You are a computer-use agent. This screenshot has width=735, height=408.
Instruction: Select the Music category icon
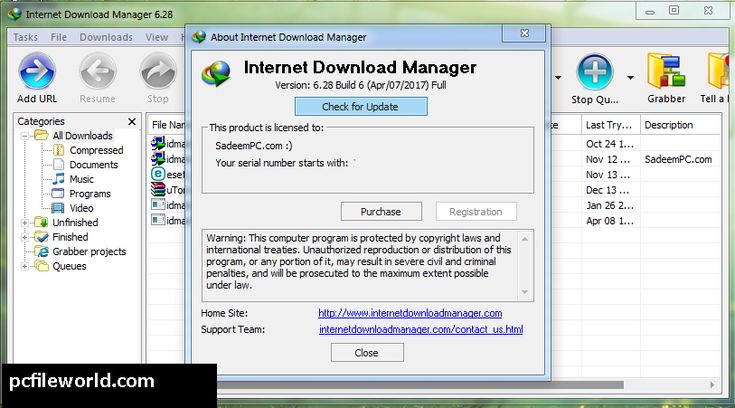coord(59,179)
